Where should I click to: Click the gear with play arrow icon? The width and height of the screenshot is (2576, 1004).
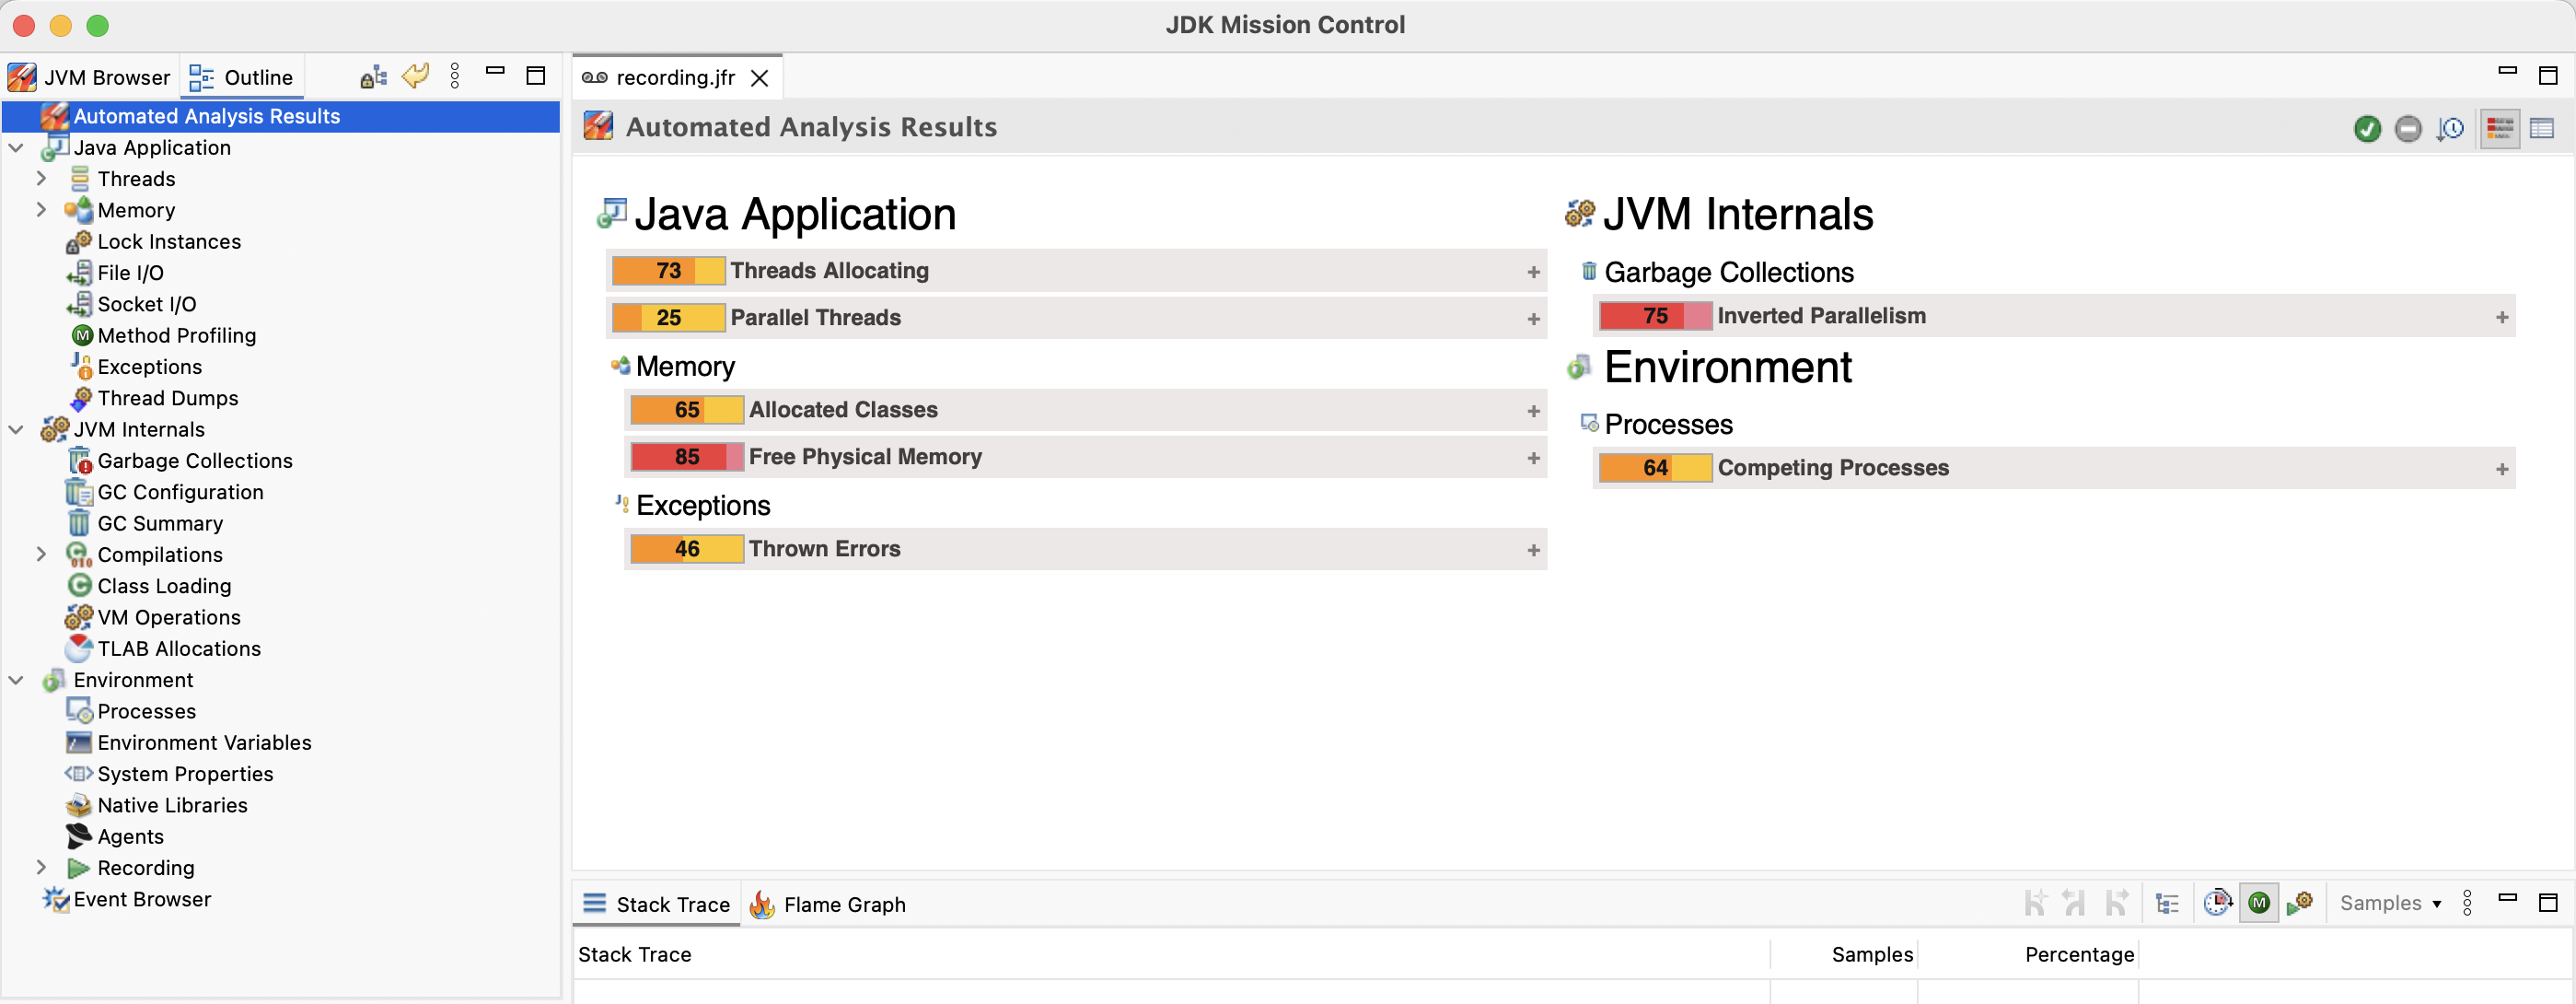(x=2299, y=904)
